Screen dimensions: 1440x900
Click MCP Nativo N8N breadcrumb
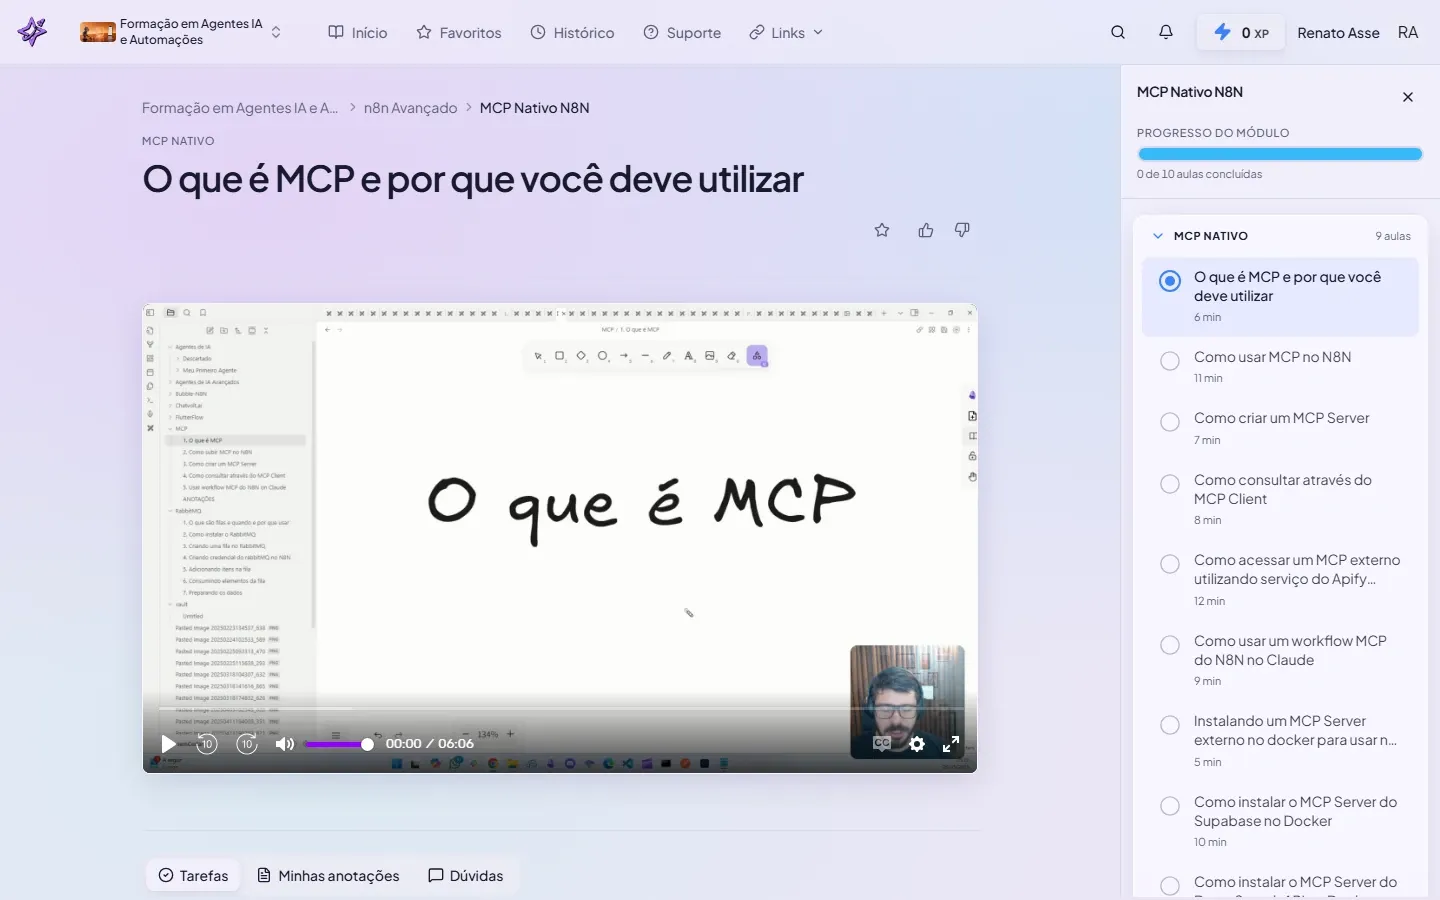coord(534,108)
